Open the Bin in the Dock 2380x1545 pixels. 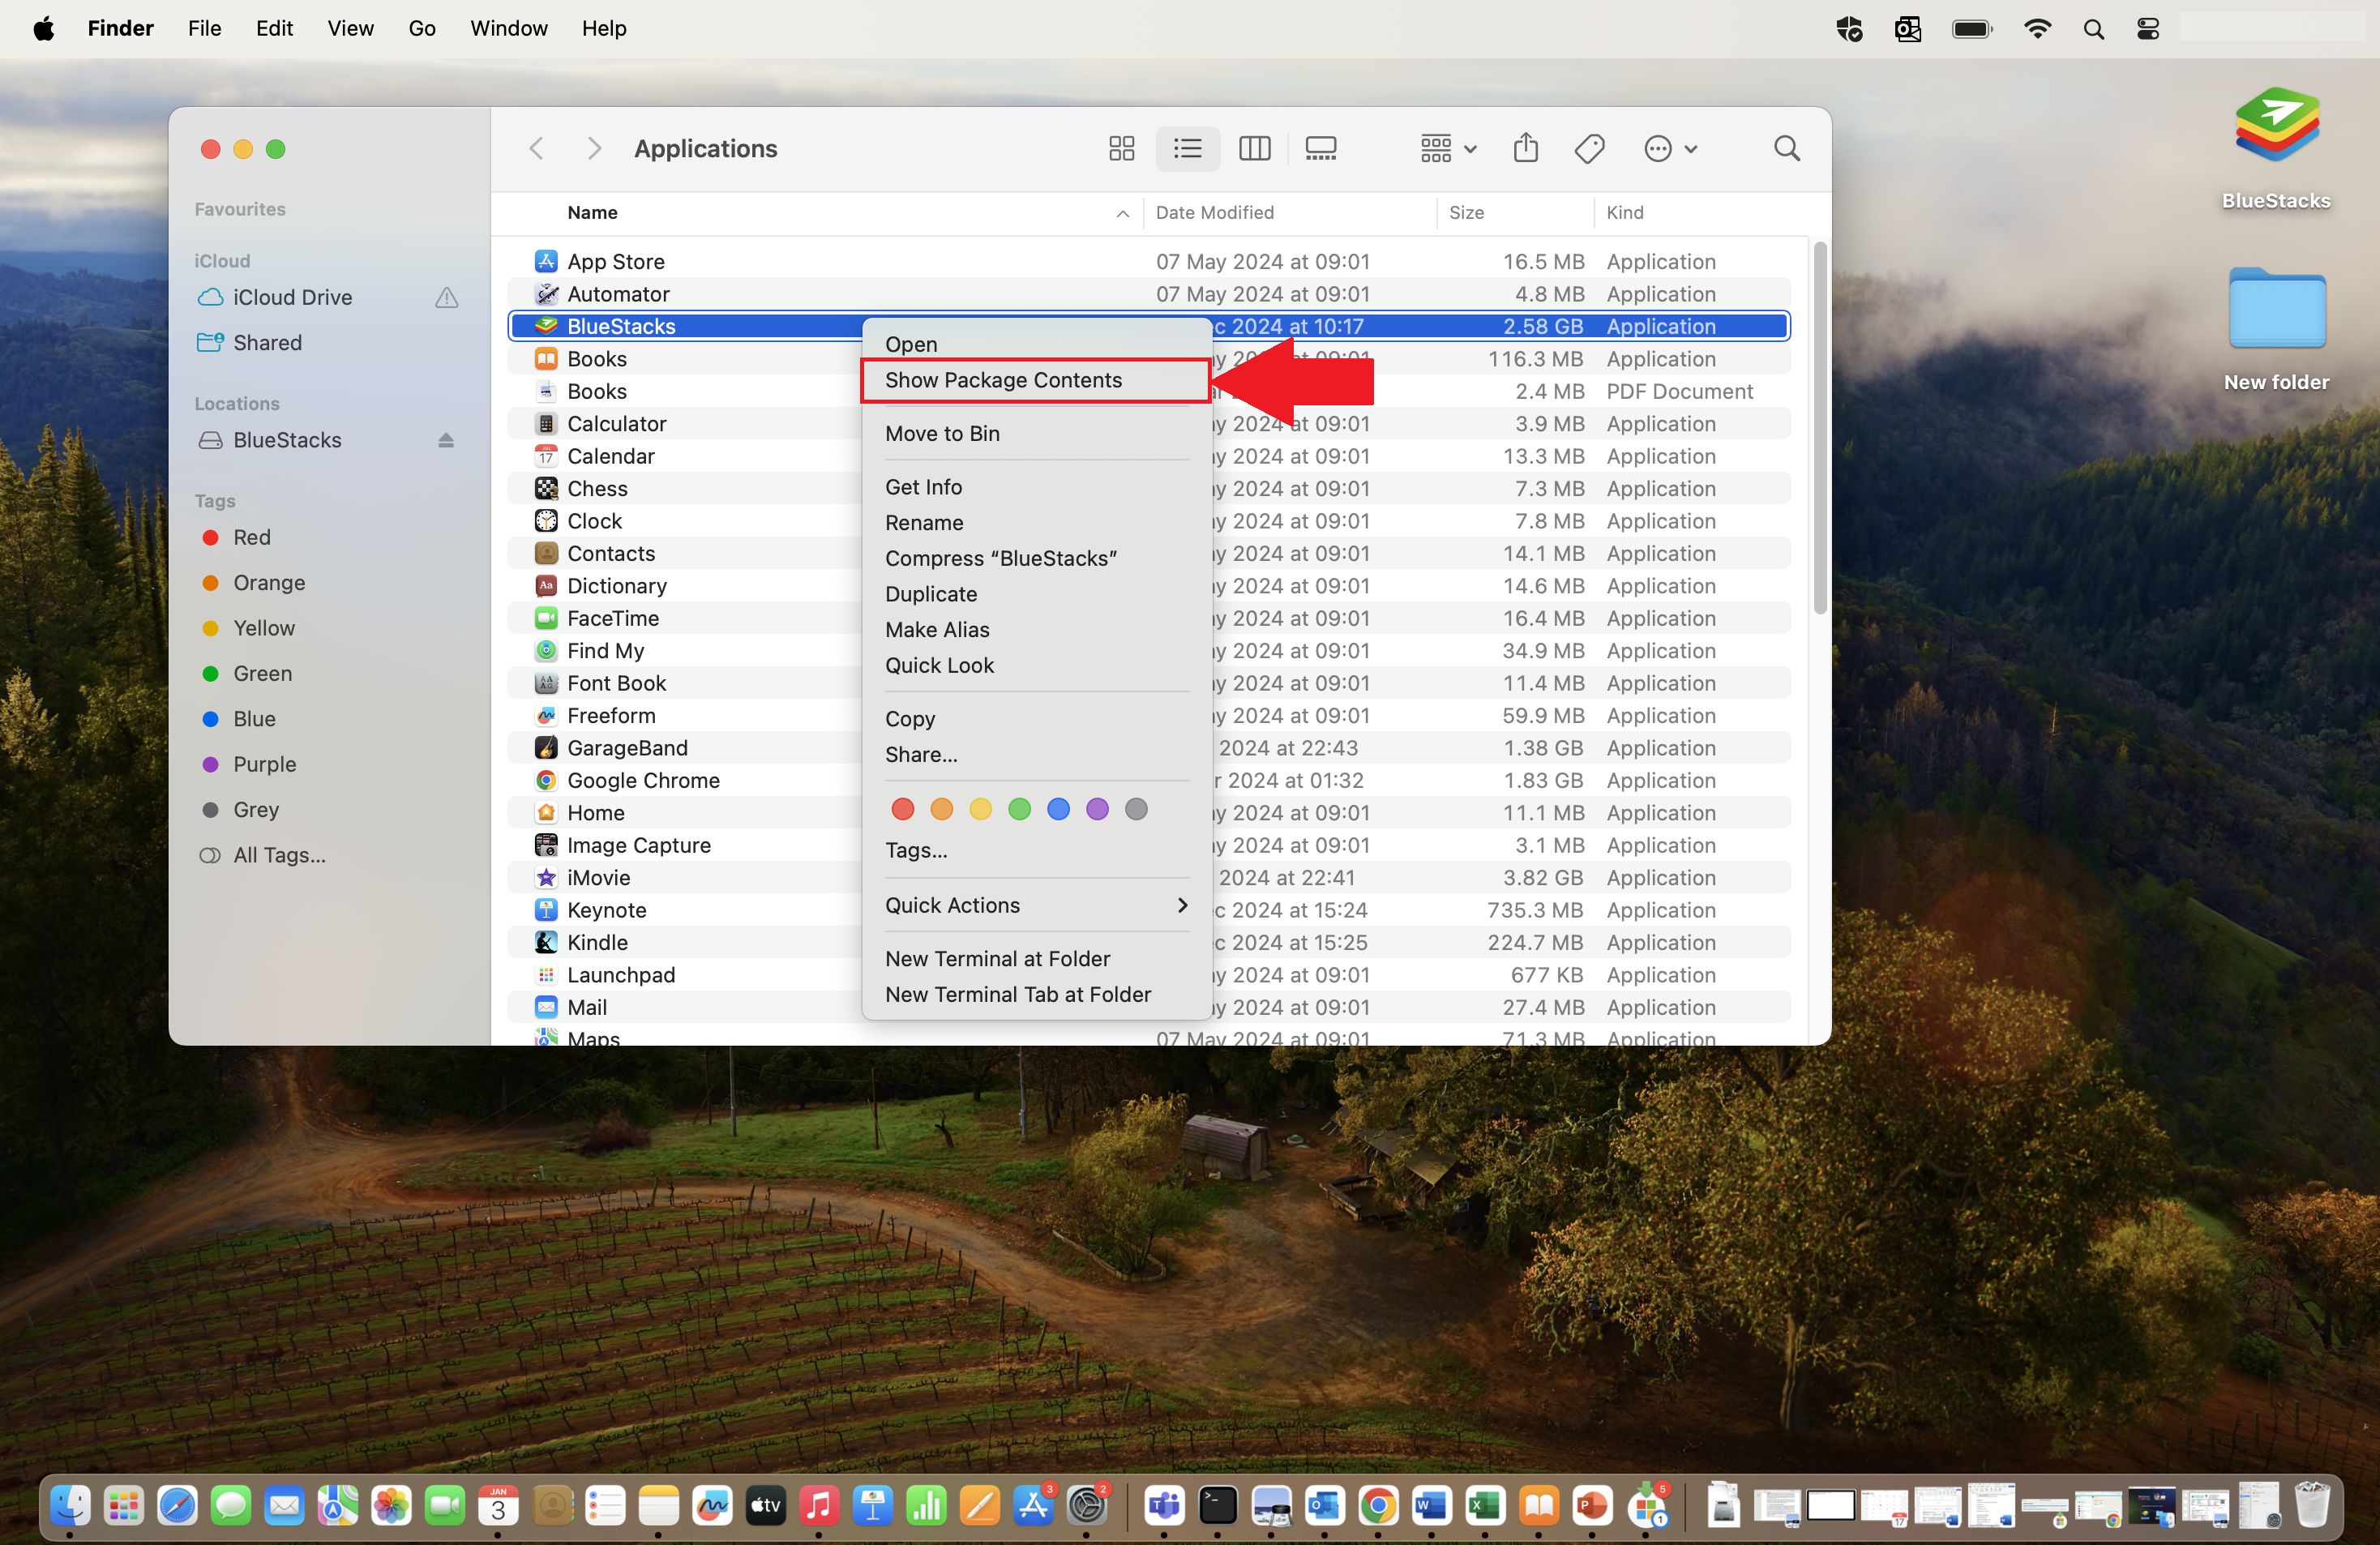click(2311, 1505)
